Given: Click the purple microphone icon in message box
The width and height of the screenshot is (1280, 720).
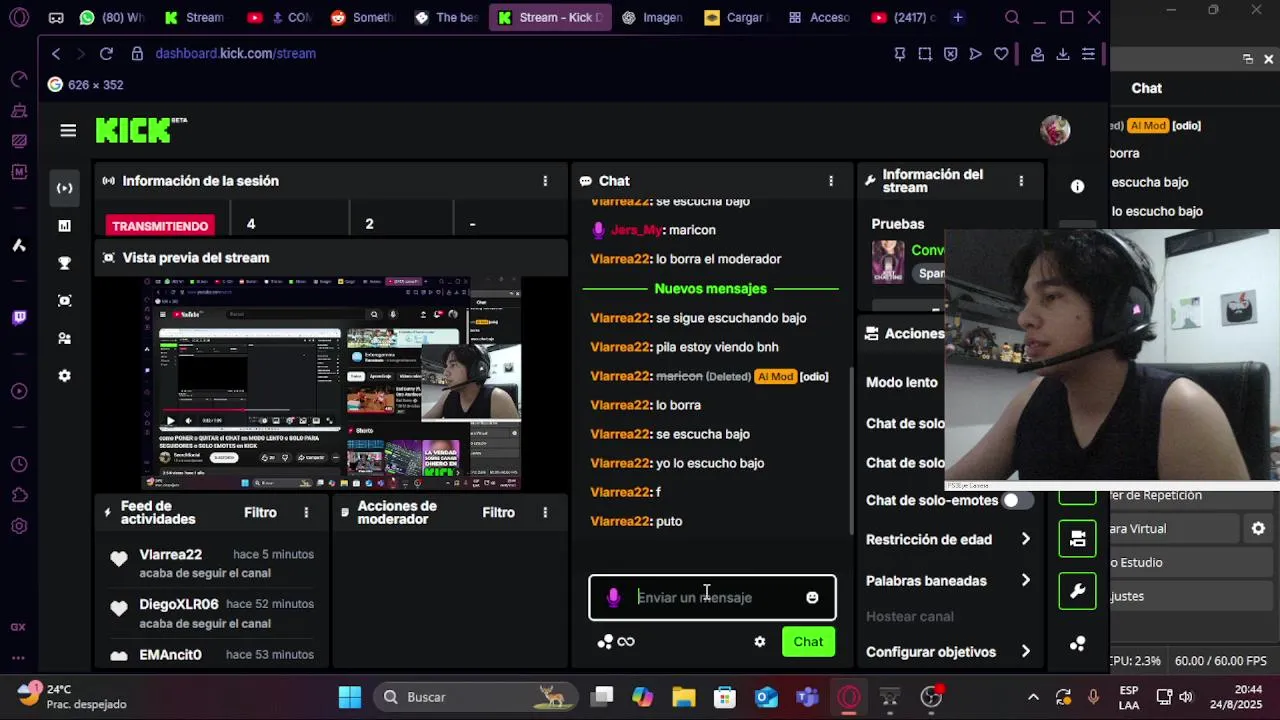Looking at the screenshot, I should point(613,598).
